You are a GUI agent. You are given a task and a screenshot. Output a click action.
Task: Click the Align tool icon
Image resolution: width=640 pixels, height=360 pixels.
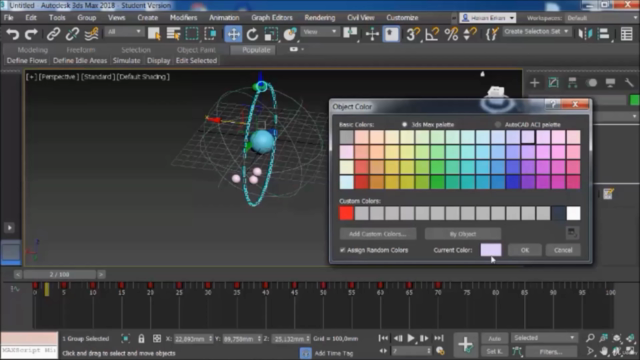pos(603,34)
